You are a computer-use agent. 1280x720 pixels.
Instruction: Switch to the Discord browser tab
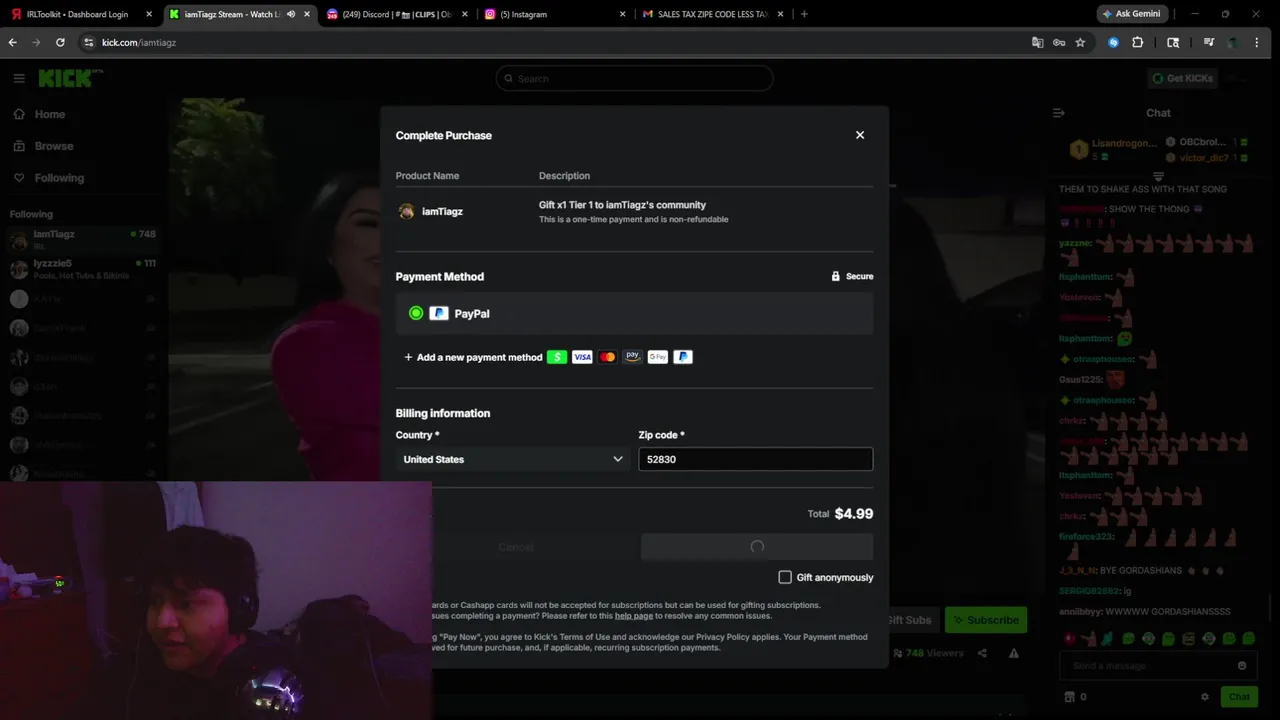(x=398, y=14)
